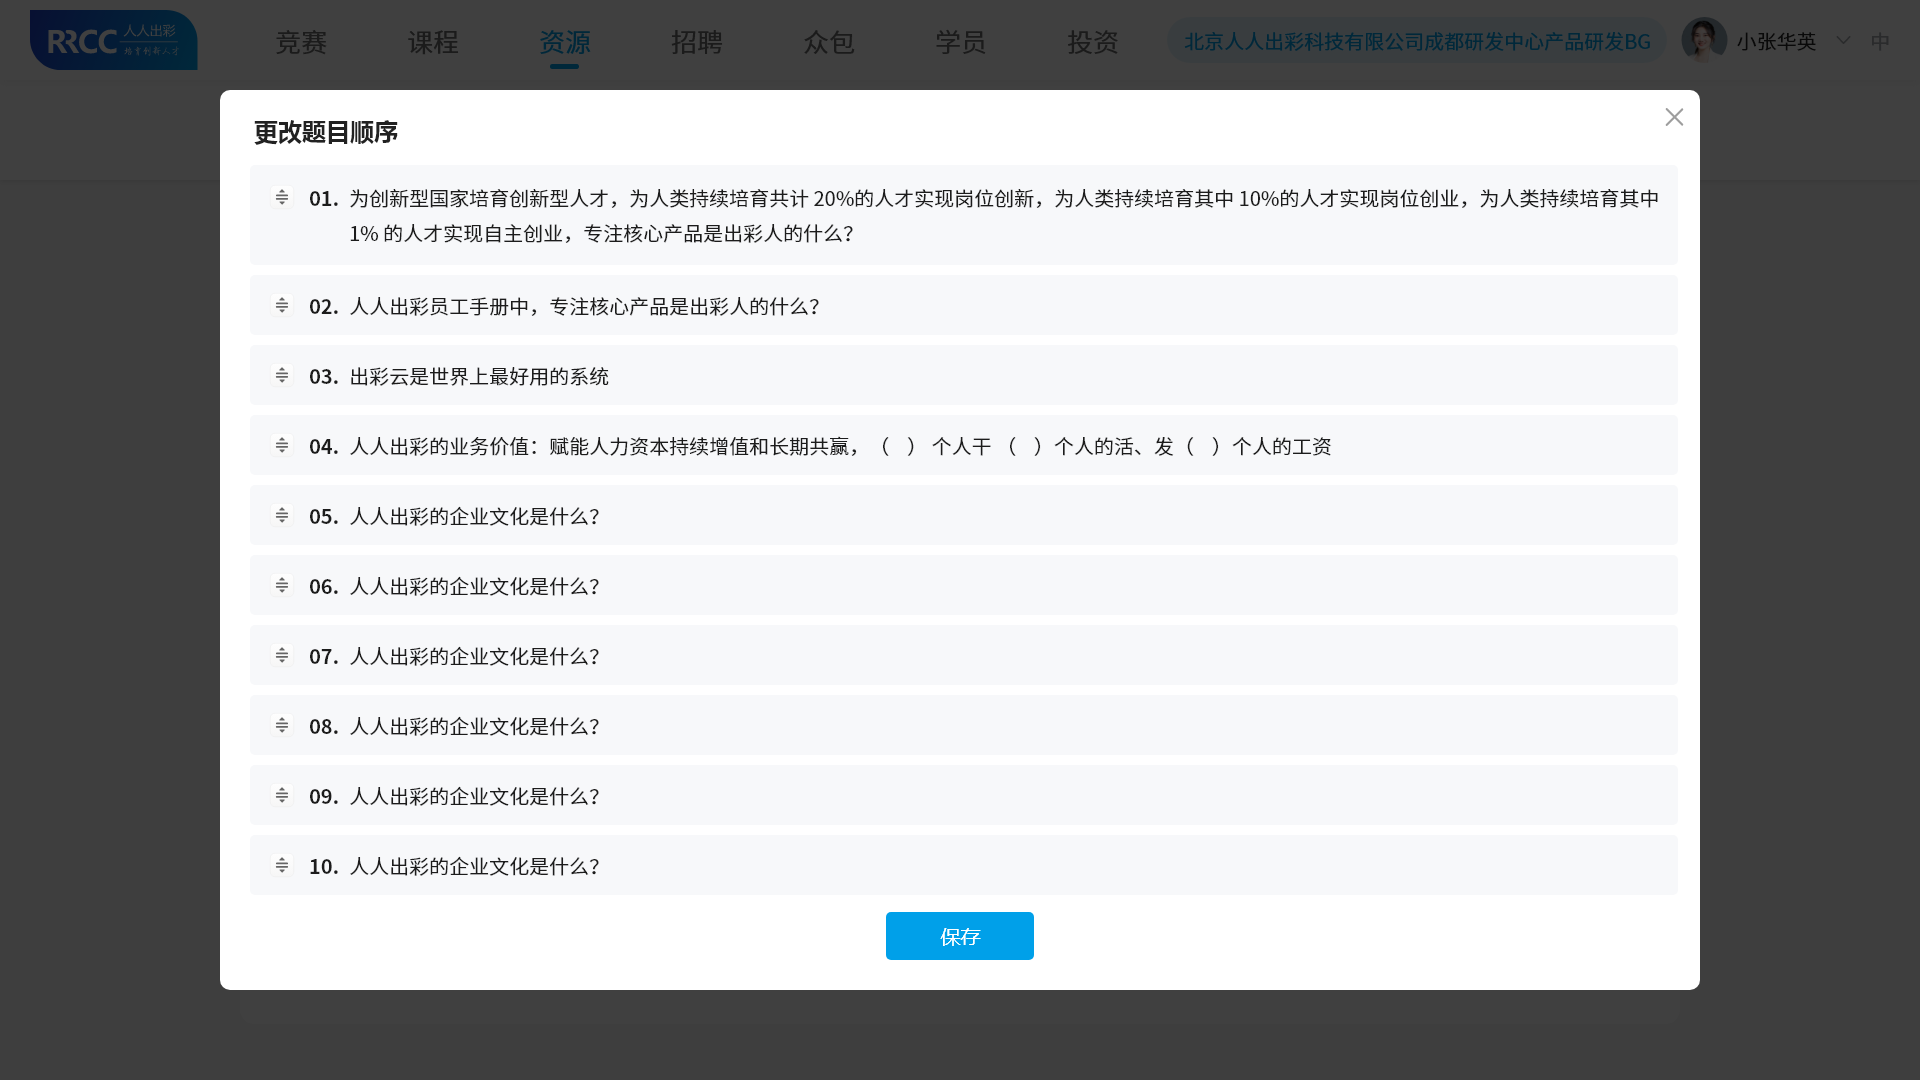
Task: Click the drag handle icon for question 02
Action: [282, 305]
